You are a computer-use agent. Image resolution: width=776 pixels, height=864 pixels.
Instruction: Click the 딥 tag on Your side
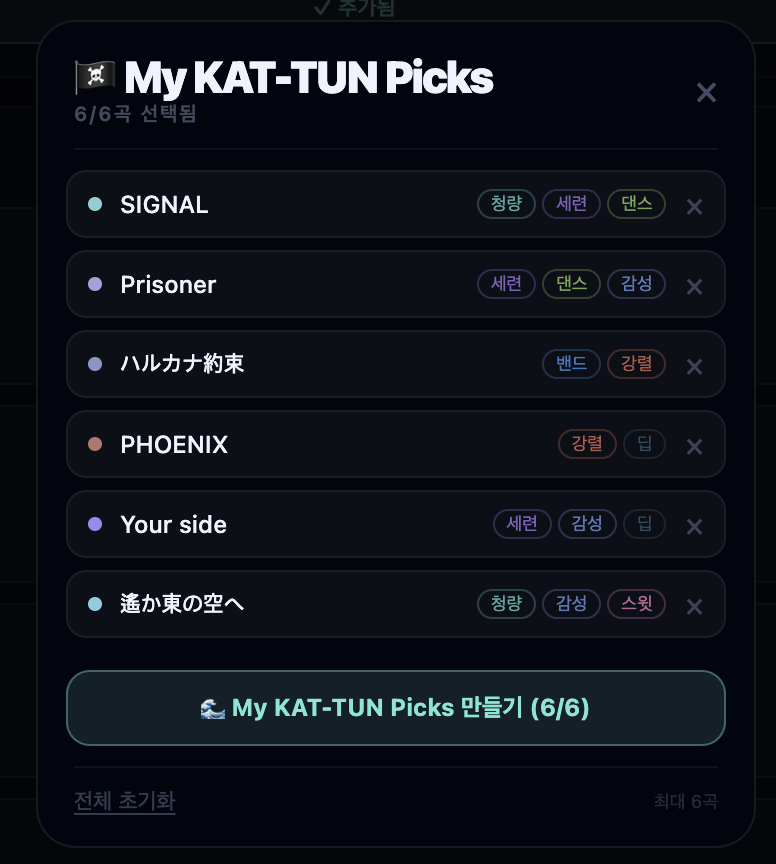644,524
